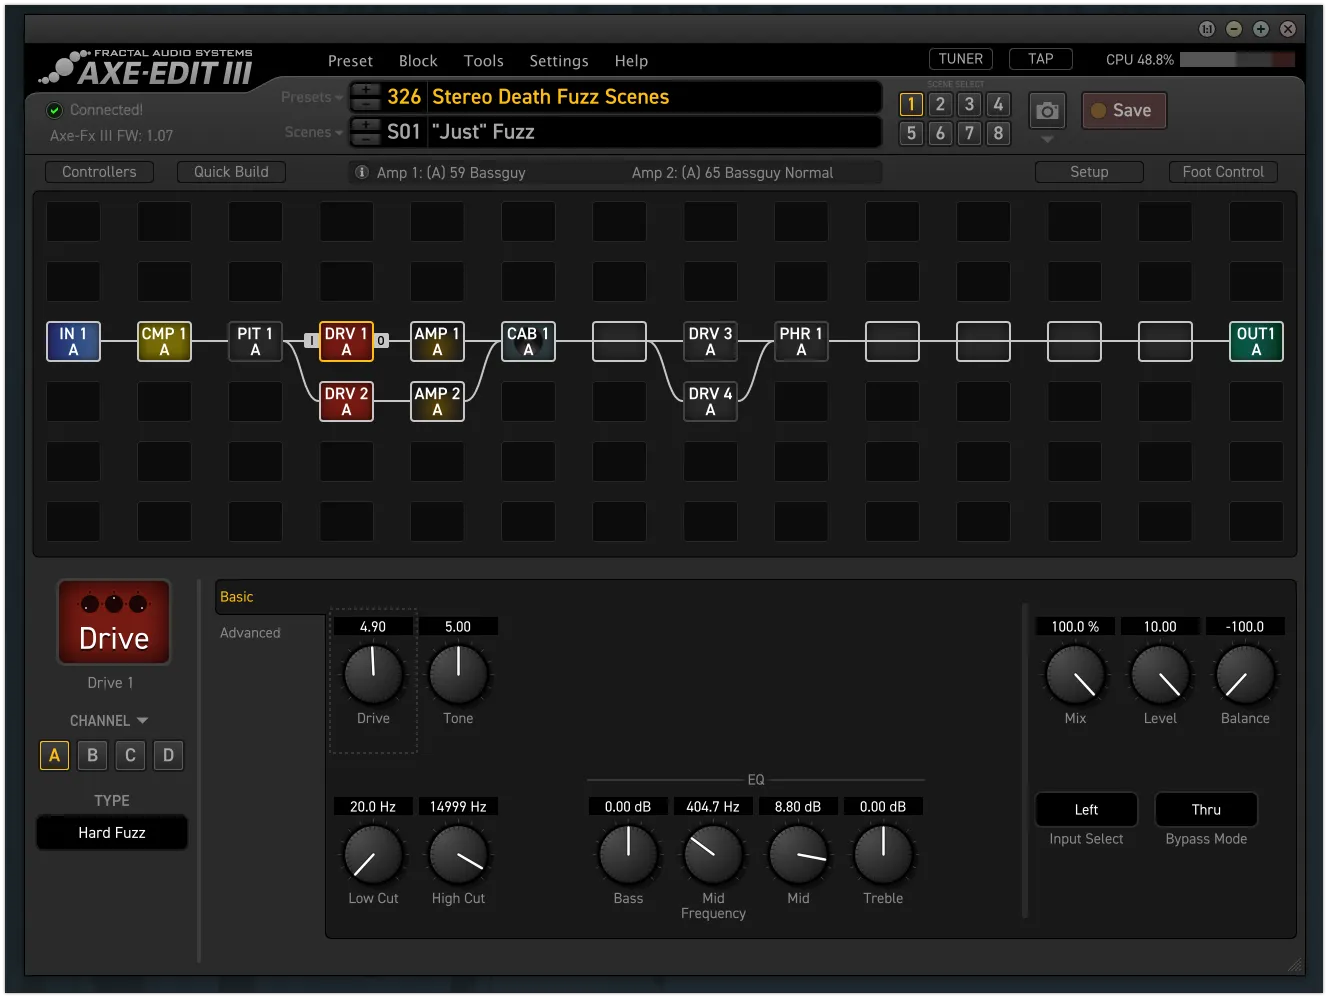The width and height of the screenshot is (1328, 998).
Task: Select the PHR 1 phaser block
Action: (x=801, y=342)
